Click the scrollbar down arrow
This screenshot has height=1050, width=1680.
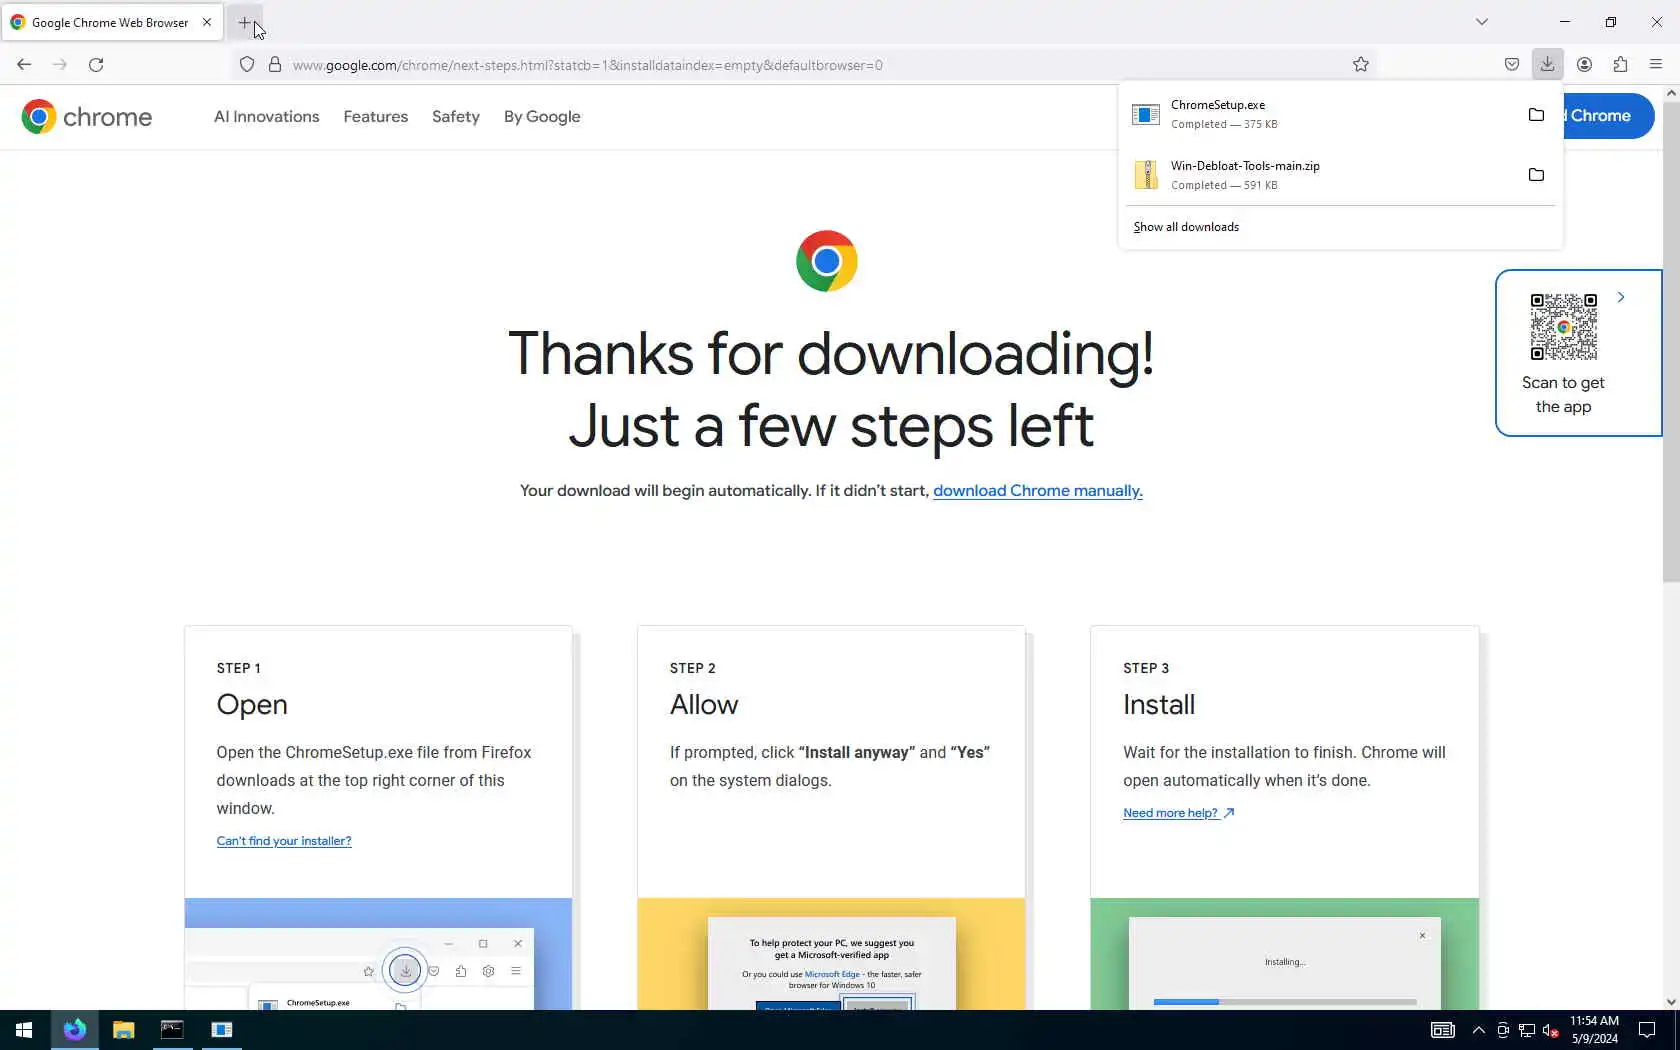[x=1671, y=1002]
